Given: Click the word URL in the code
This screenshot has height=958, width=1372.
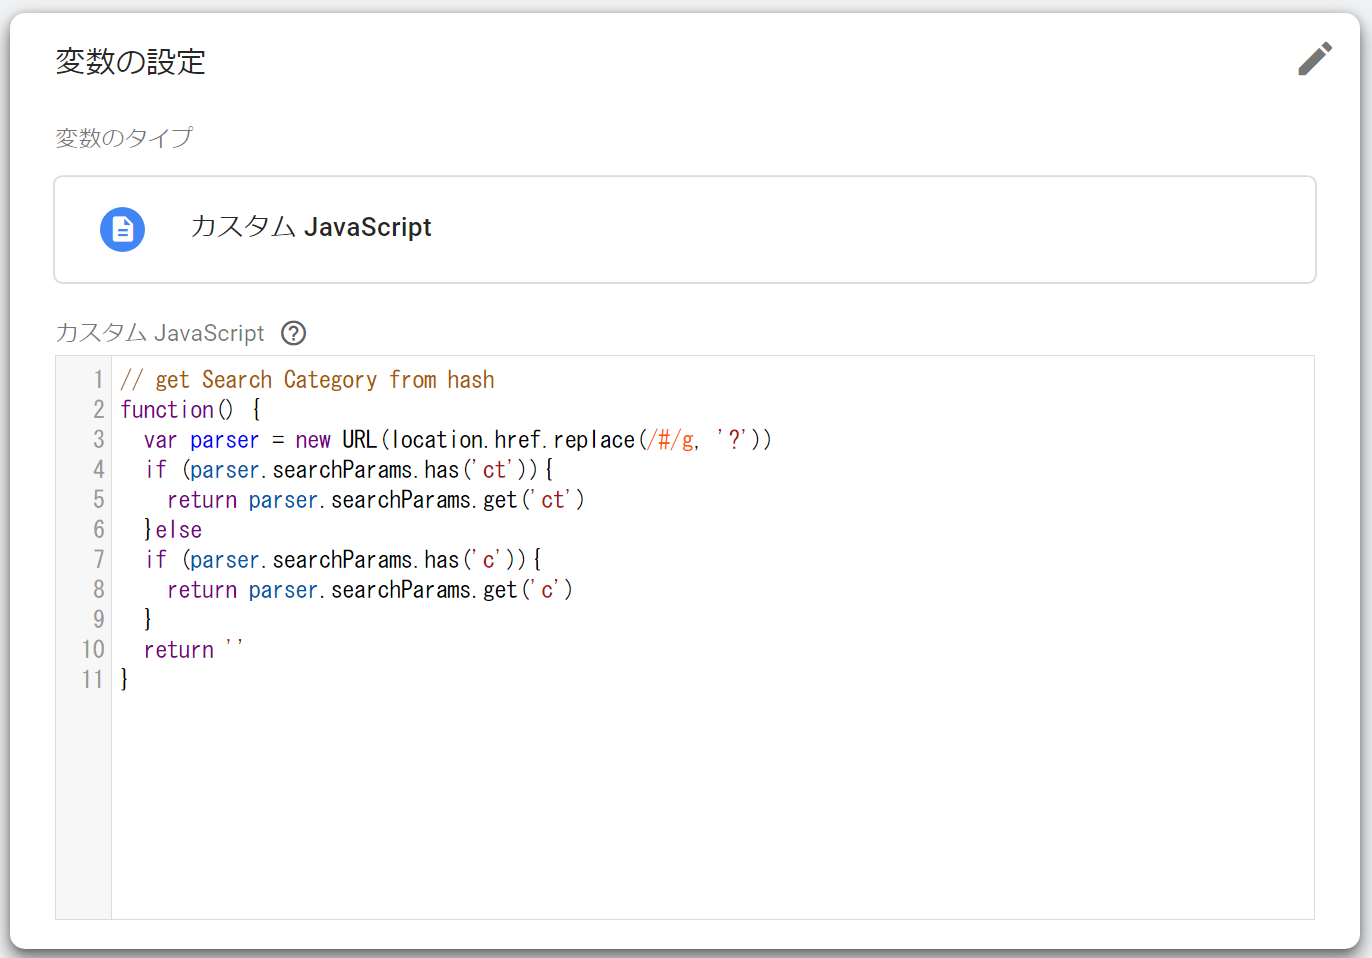Looking at the screenshot, I should 359,440.
